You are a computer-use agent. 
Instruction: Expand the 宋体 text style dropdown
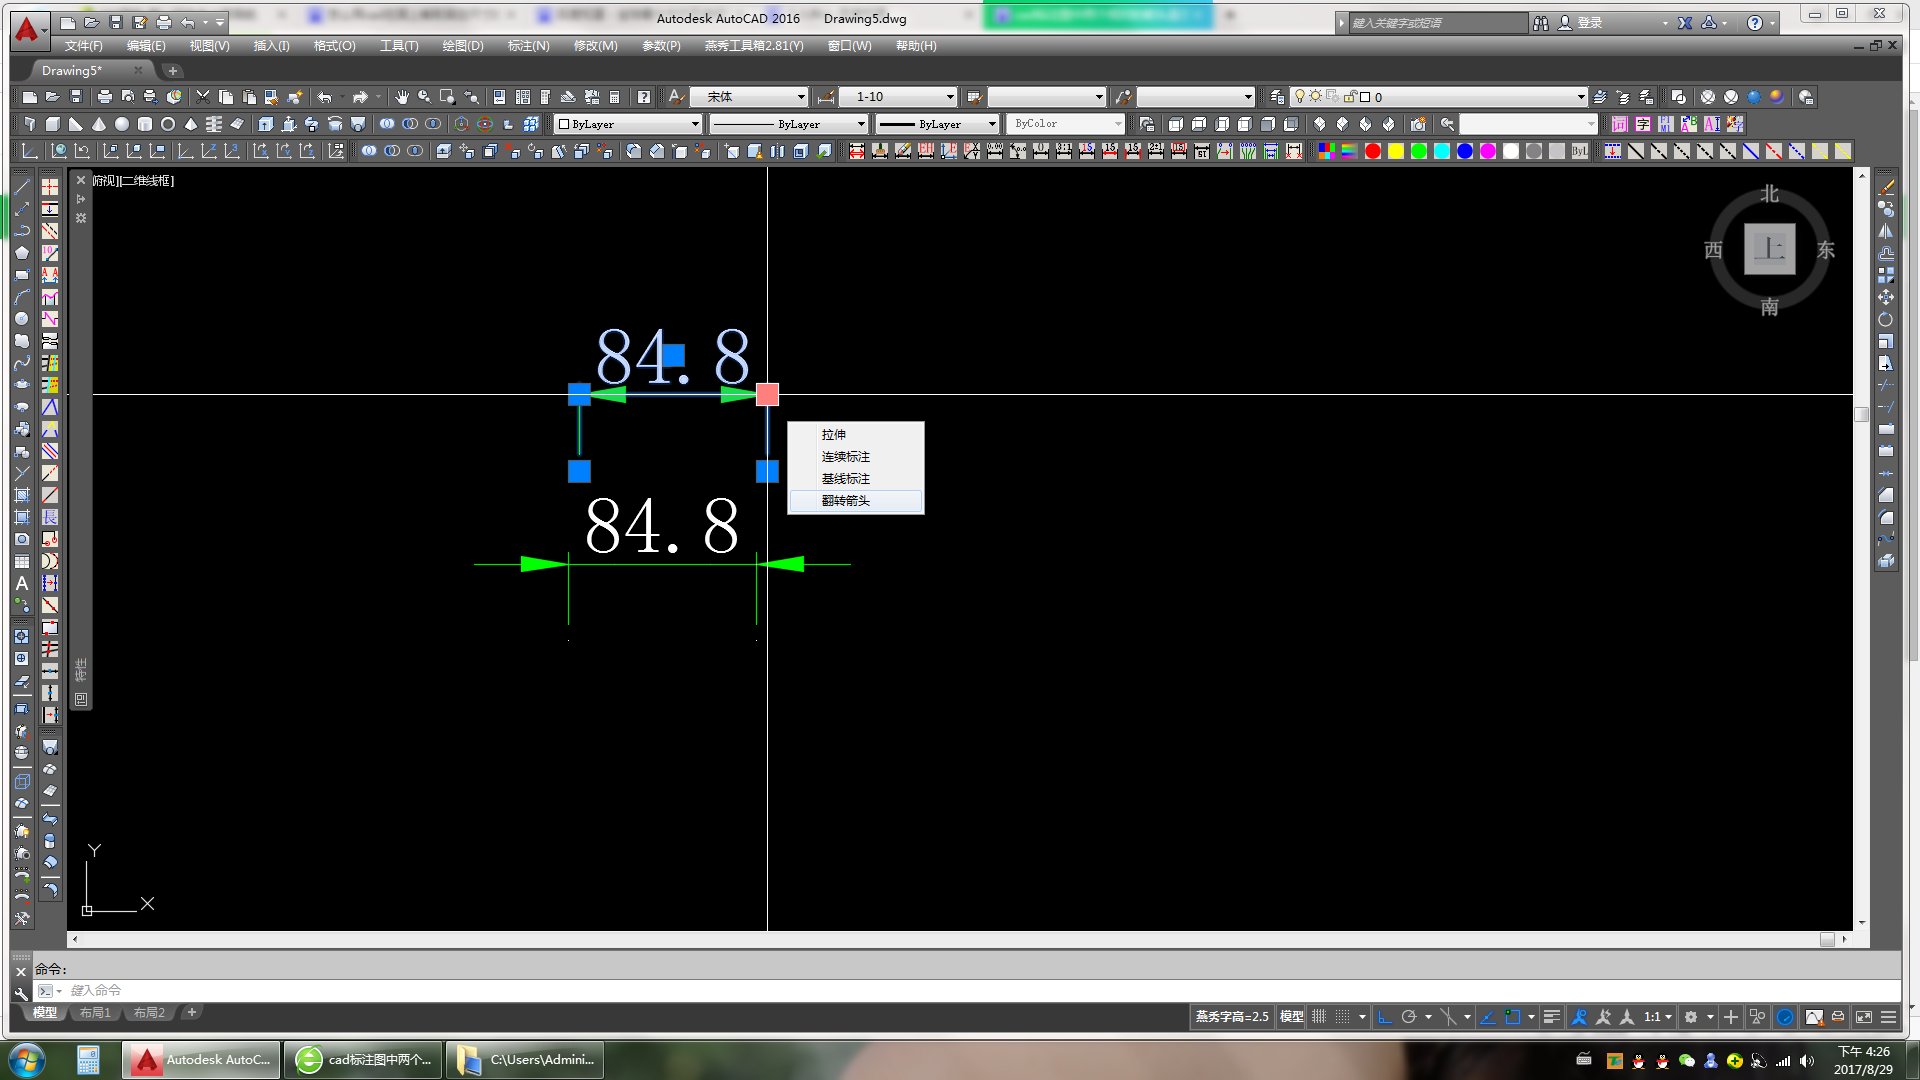click(x=801, y=97)
